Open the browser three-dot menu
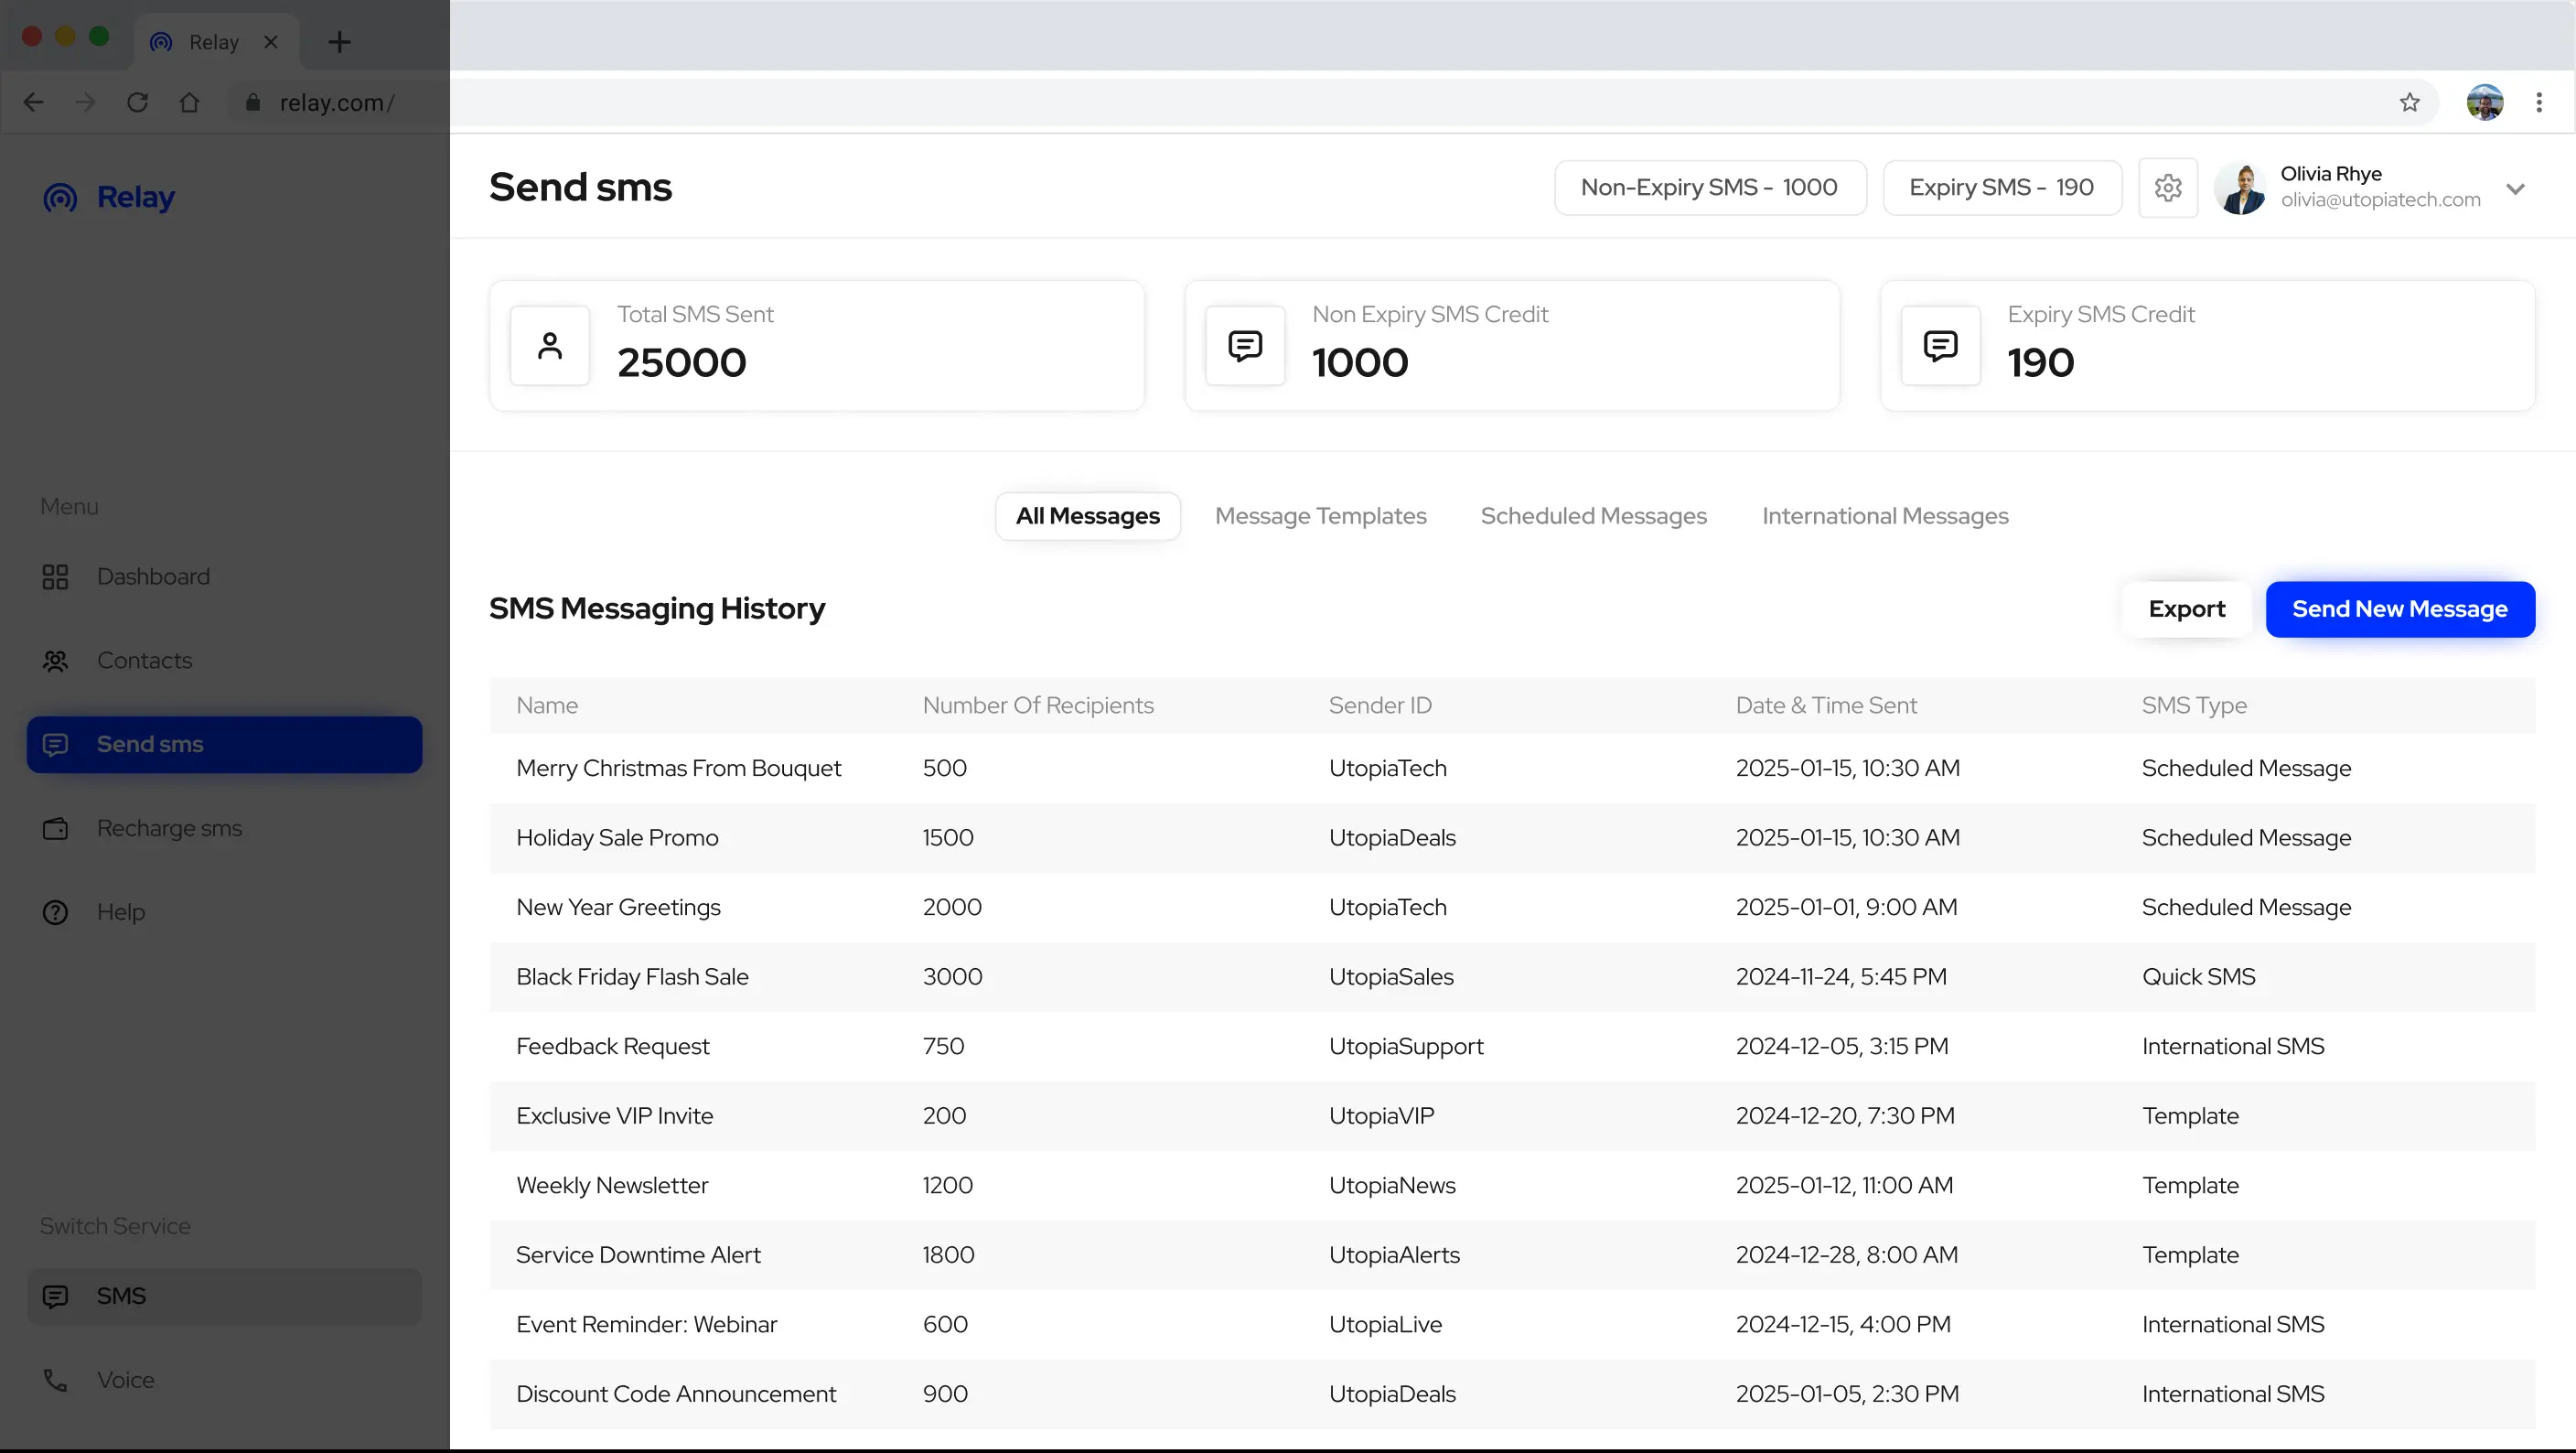Screen dimensions: 2576x1453 (x=2538, y=102)
